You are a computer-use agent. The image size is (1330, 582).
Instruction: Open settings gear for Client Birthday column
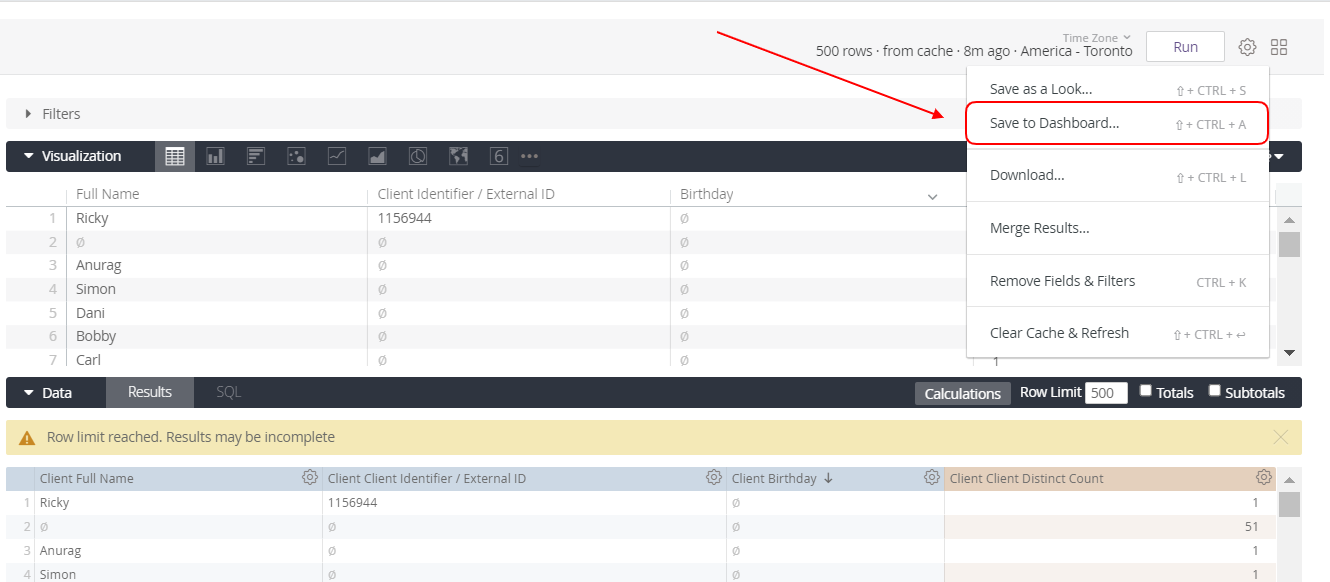click(x=931, y=478)
